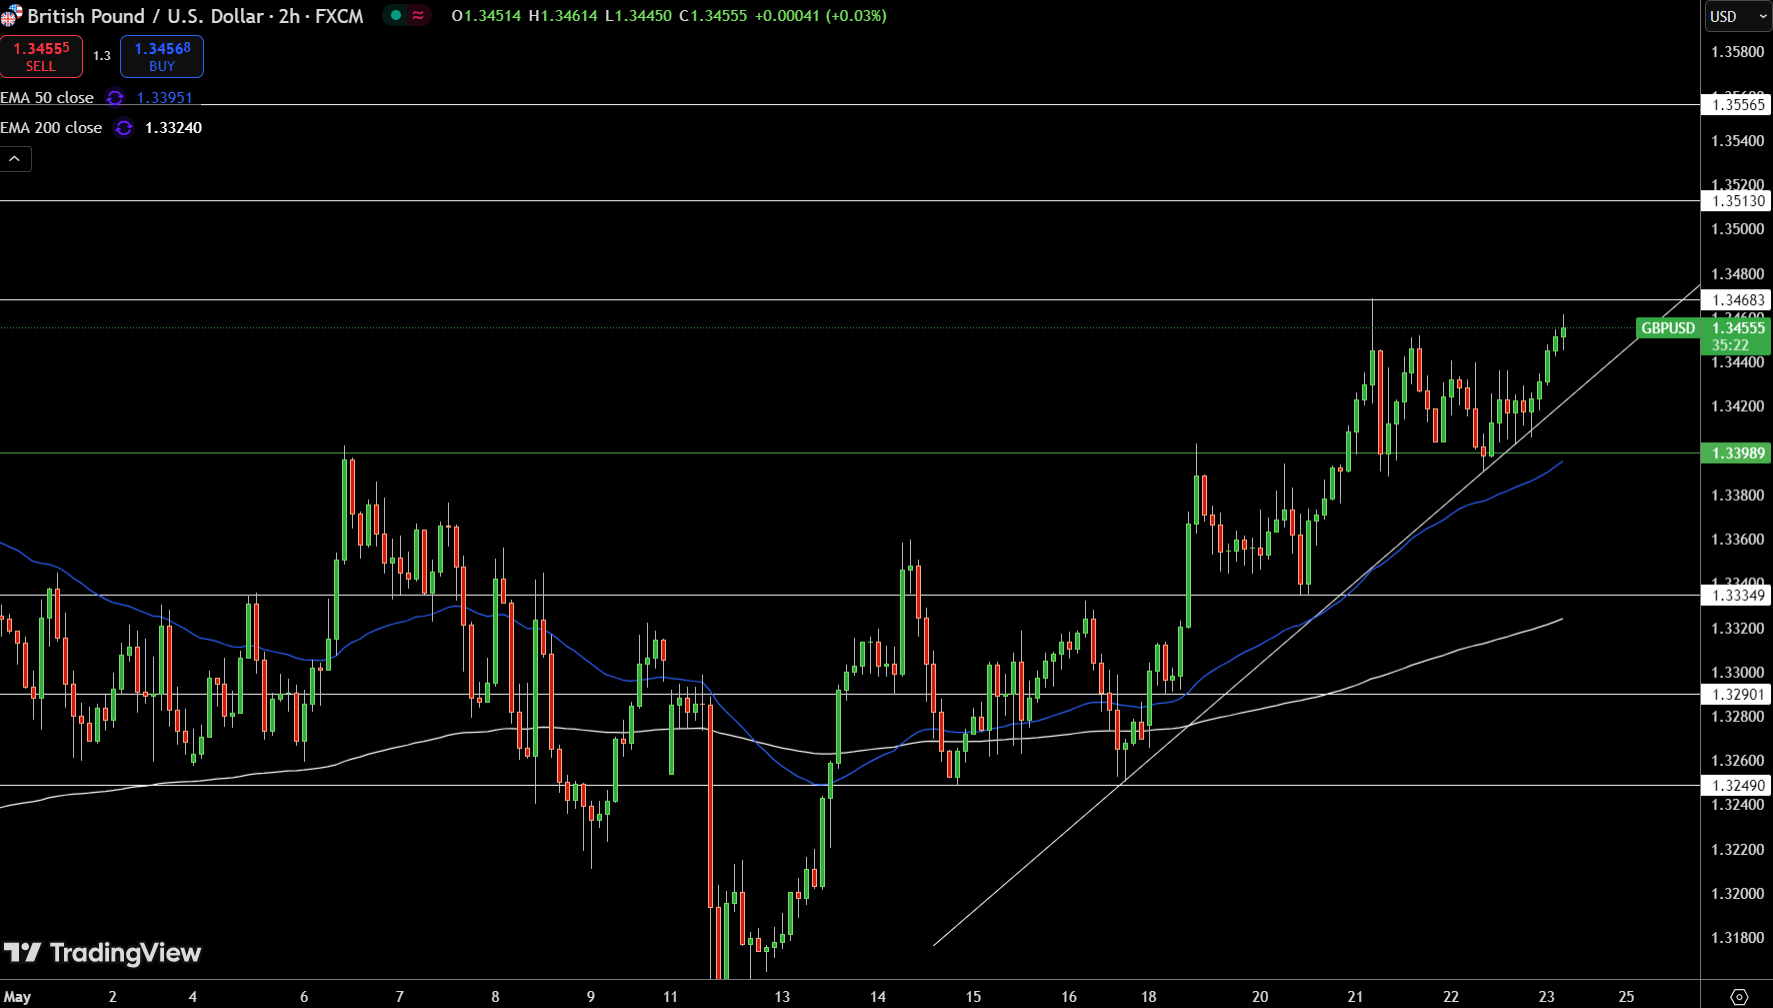This screenshot has height=1008, width=1773.
Task: Select horizontal line price label 1.34683
Action: [1738, 300]
